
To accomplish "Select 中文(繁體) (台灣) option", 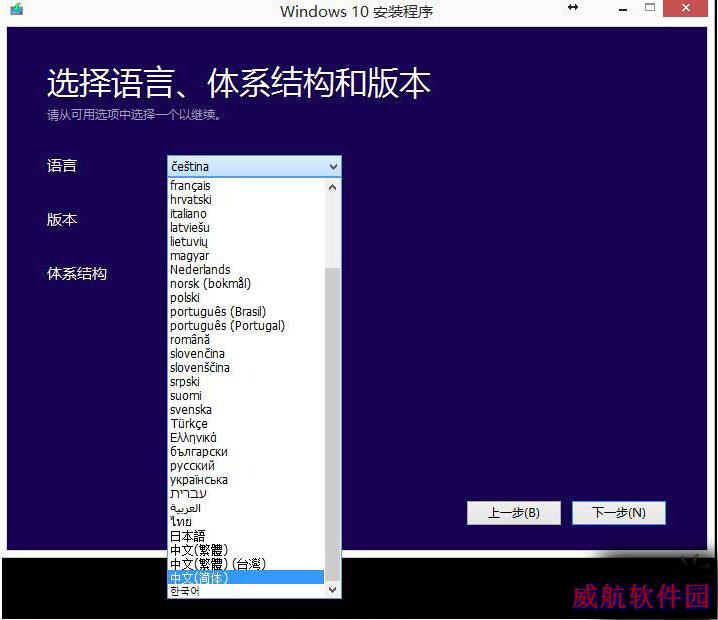I will [246, 564].
